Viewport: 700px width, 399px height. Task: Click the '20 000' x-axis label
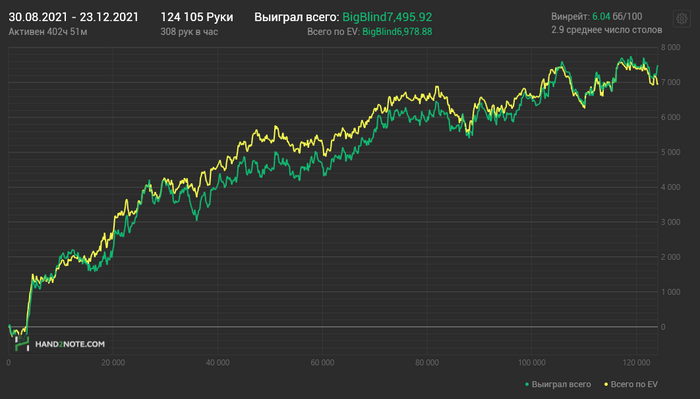point(113,362)
